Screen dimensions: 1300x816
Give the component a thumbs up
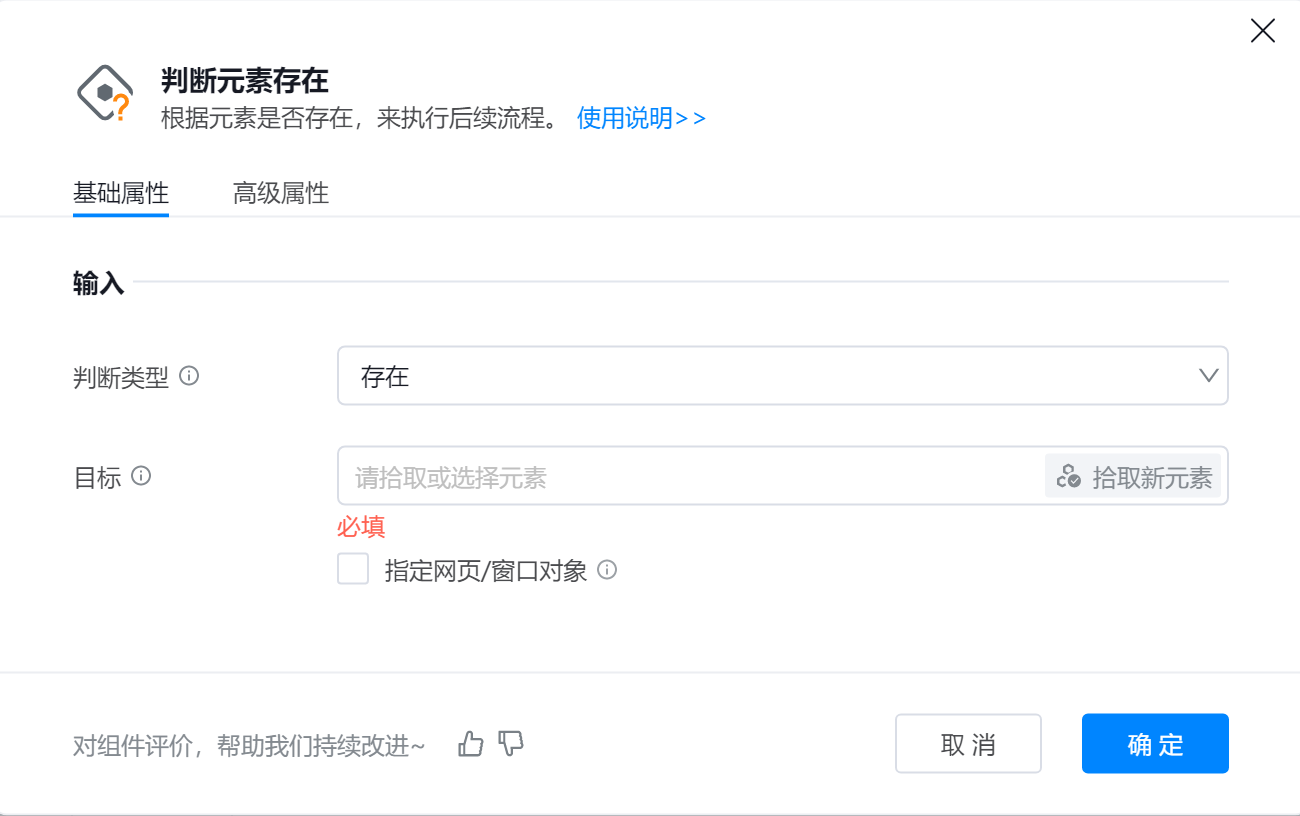coord(471,743)
